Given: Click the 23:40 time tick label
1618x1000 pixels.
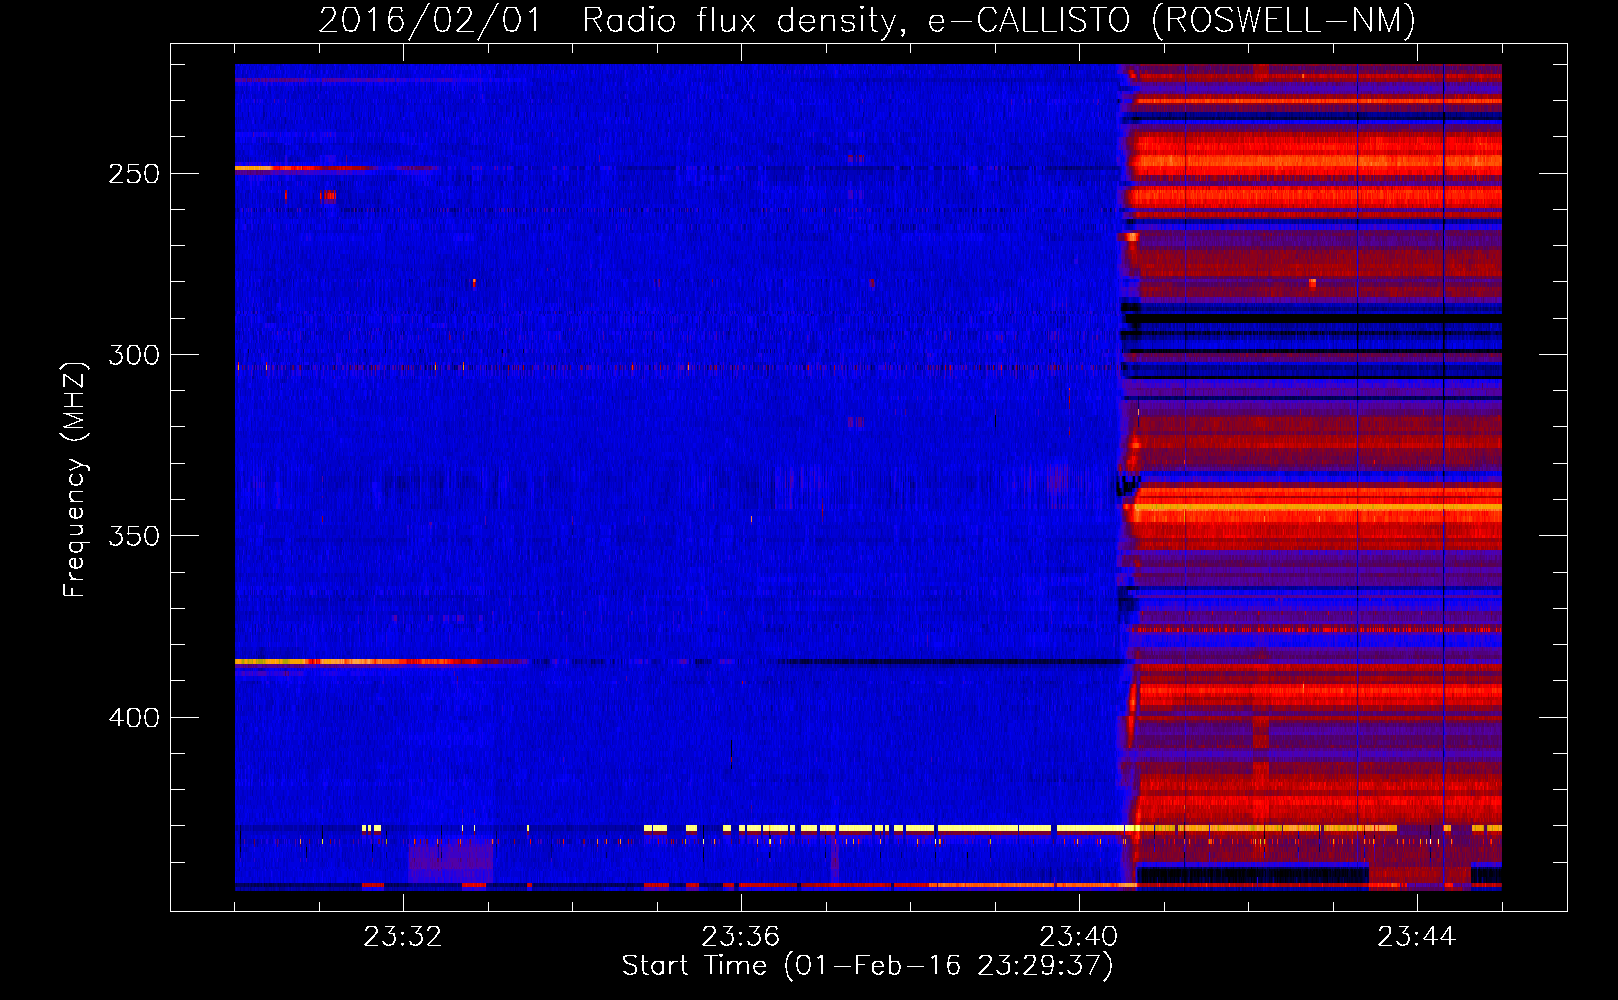Looking at the screenshot, I should [1078, 937].
